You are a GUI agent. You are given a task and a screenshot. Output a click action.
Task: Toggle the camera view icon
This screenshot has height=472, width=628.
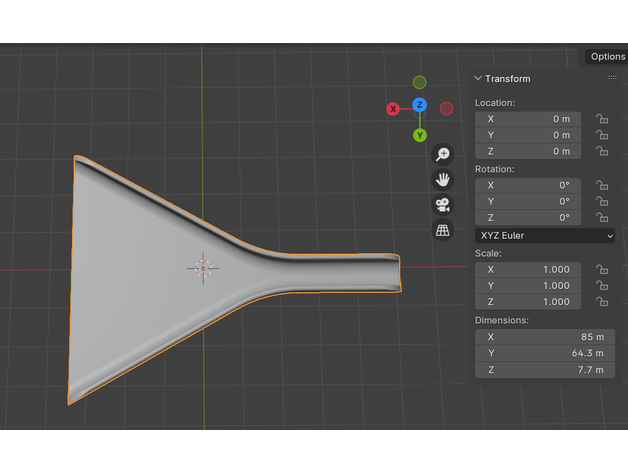coord(442,205)
